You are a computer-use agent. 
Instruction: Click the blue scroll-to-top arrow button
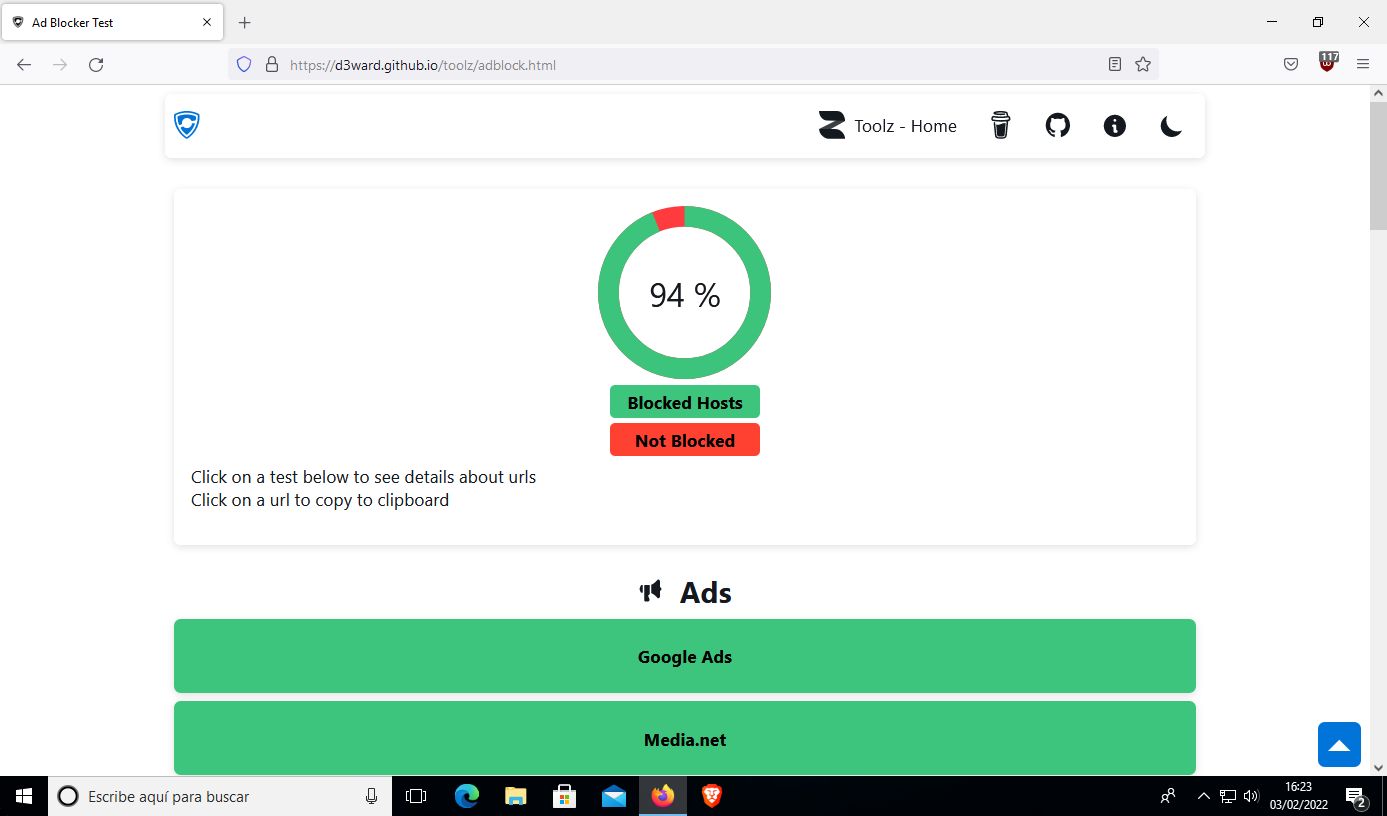click(x=1339, y=745)
